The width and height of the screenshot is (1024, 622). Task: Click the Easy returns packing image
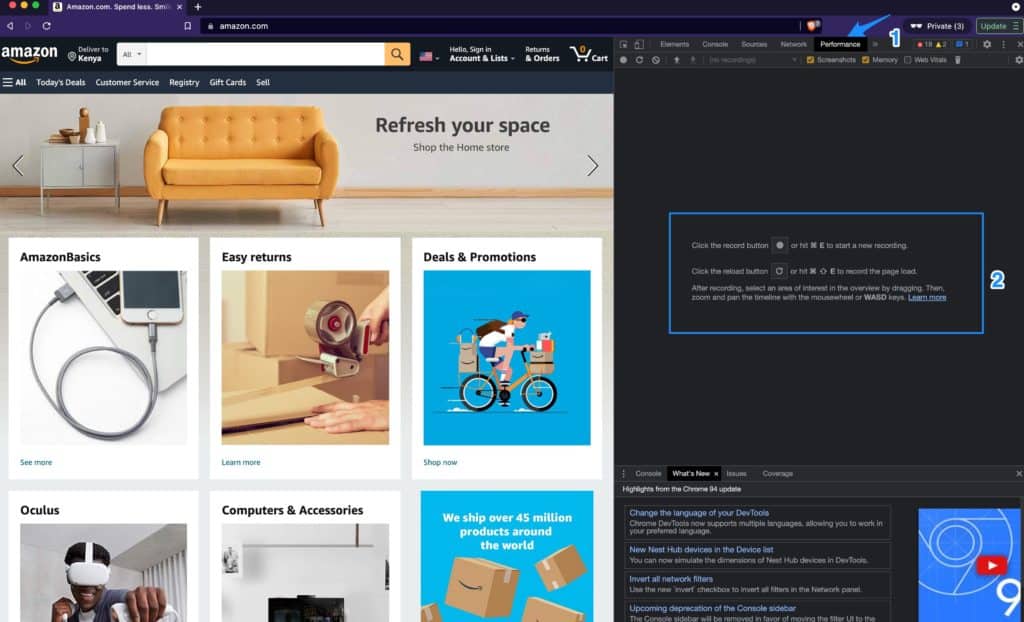(305, 357)
